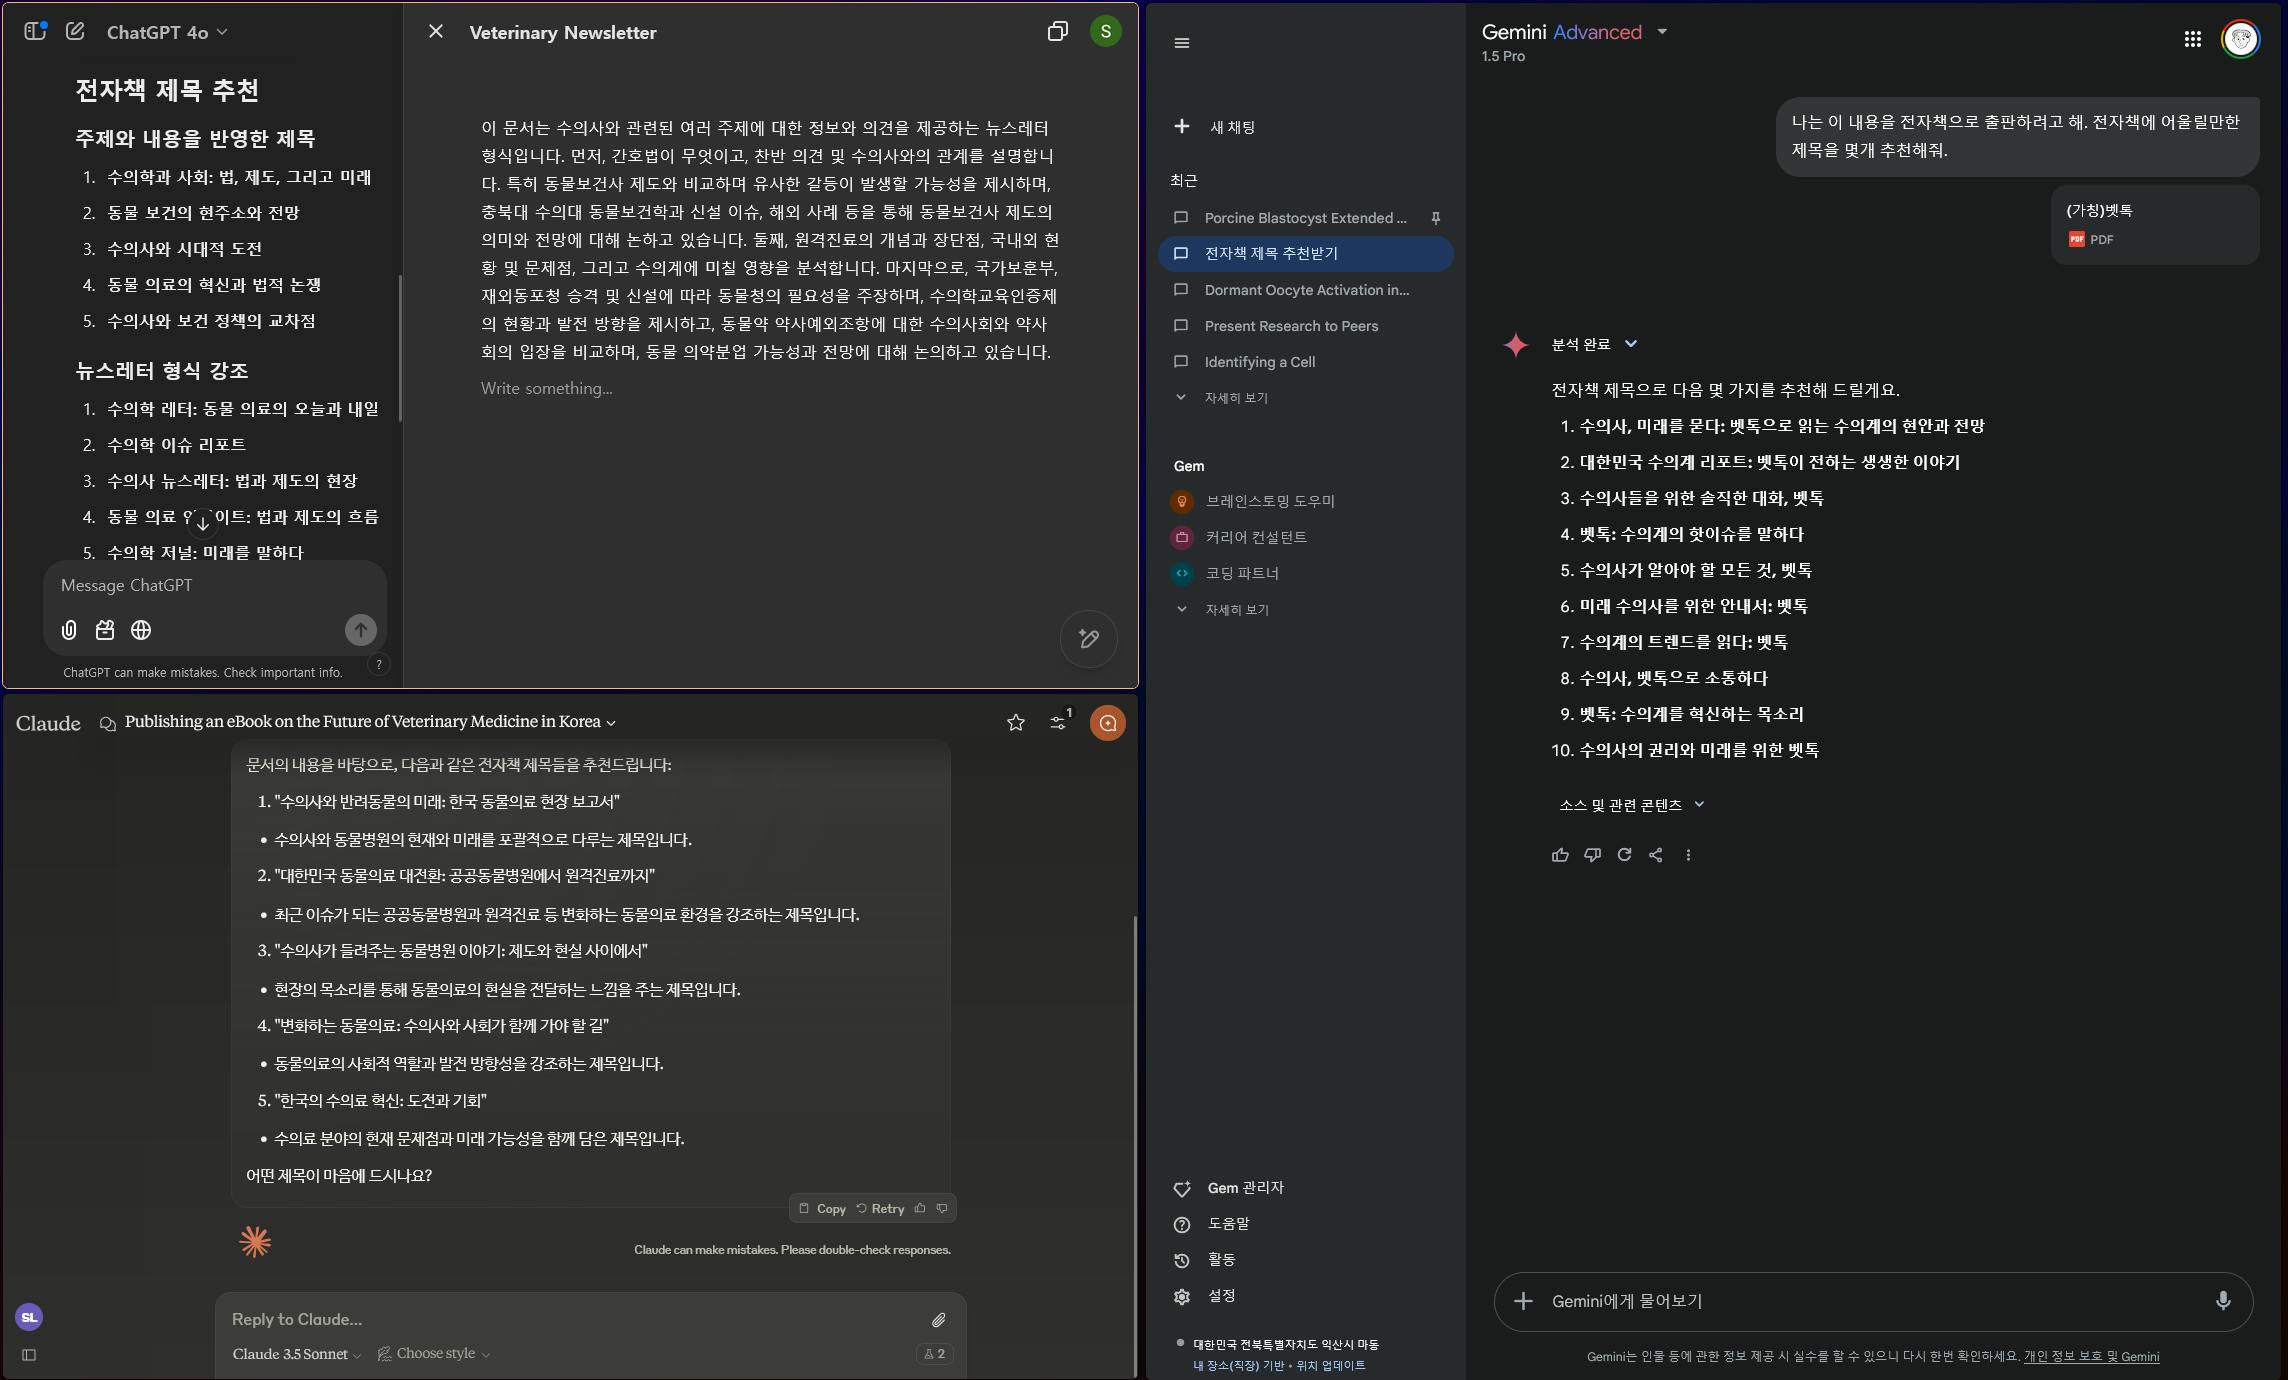Give thumbs up to Claude's response
Image resolution: width=2288 pixels, height=1380 pixels.
point(920,1208)
